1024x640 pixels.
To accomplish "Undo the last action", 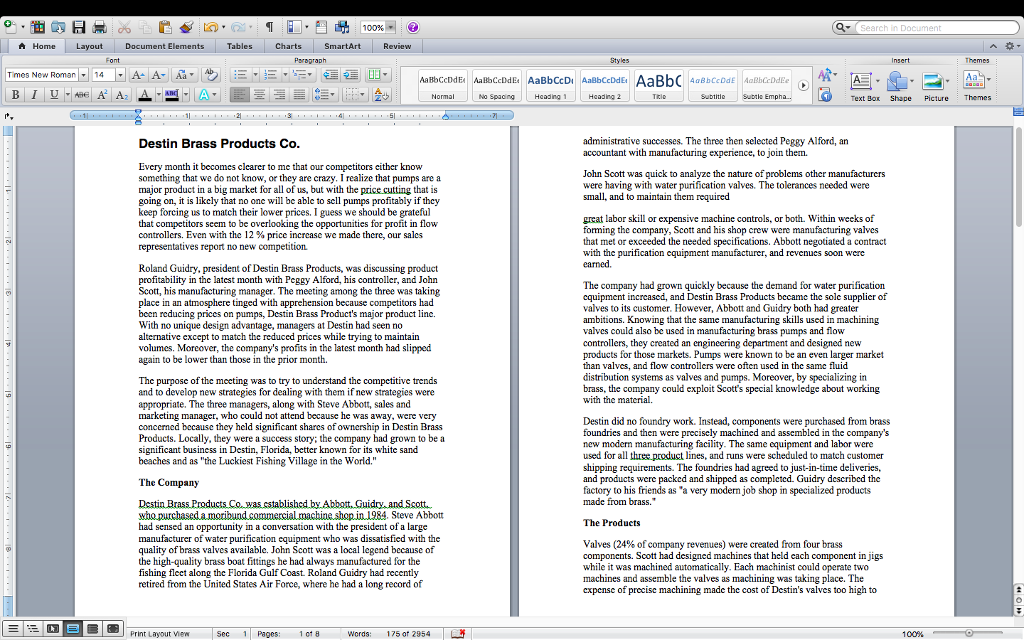I will point(210,27).
